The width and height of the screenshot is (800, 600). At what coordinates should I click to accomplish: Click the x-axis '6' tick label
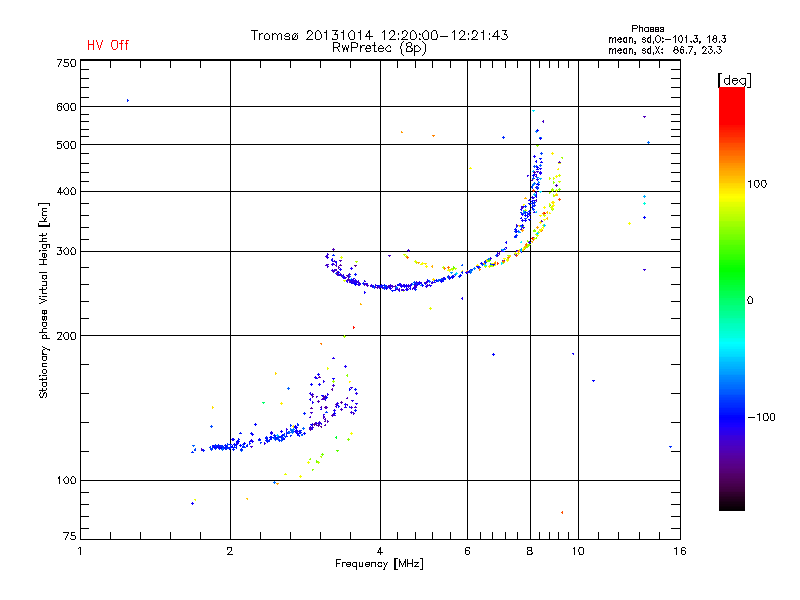[x=467, y=551]
